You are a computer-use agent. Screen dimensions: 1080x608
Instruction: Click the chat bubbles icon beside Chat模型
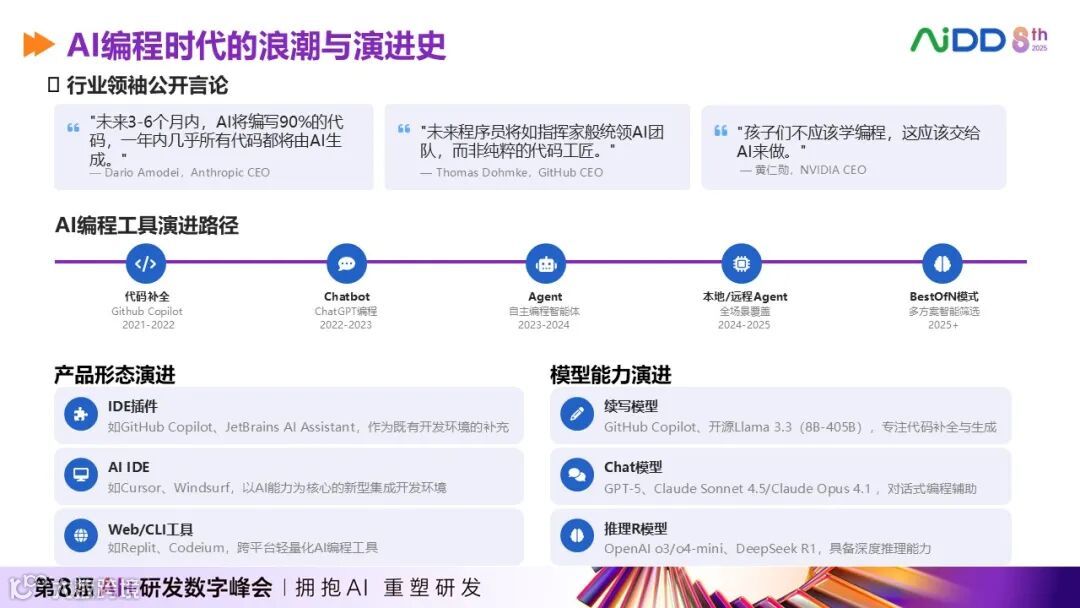(x=577, y=475)
